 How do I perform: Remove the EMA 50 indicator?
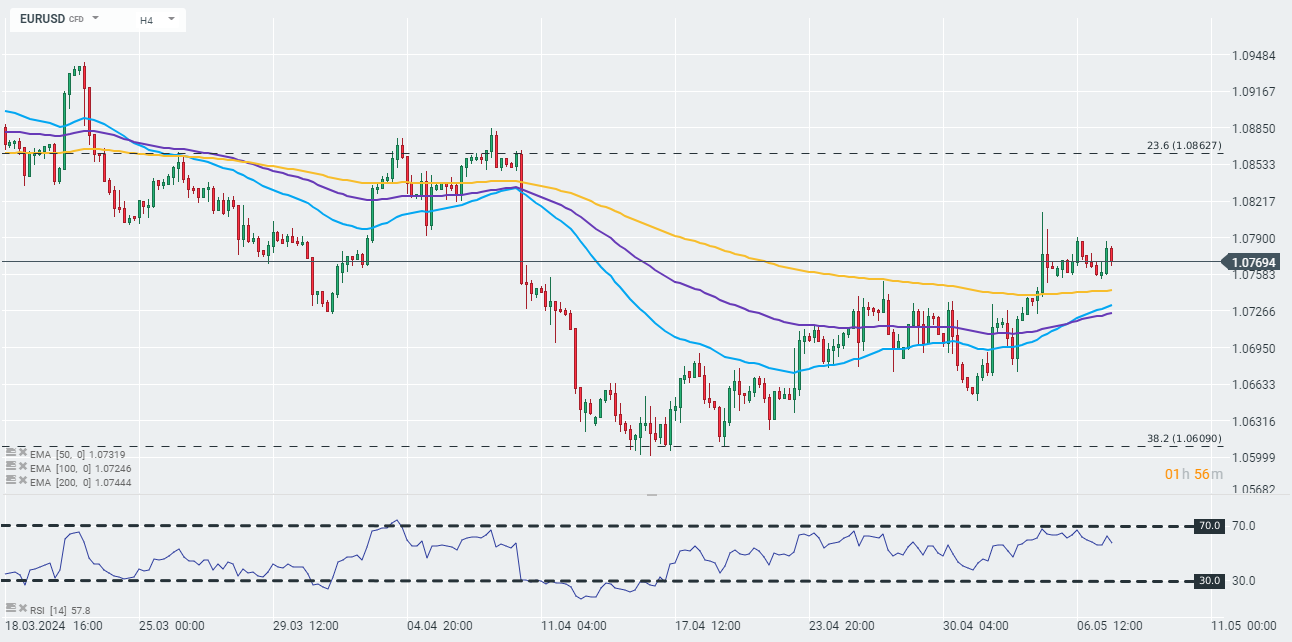tap(22, 452)
